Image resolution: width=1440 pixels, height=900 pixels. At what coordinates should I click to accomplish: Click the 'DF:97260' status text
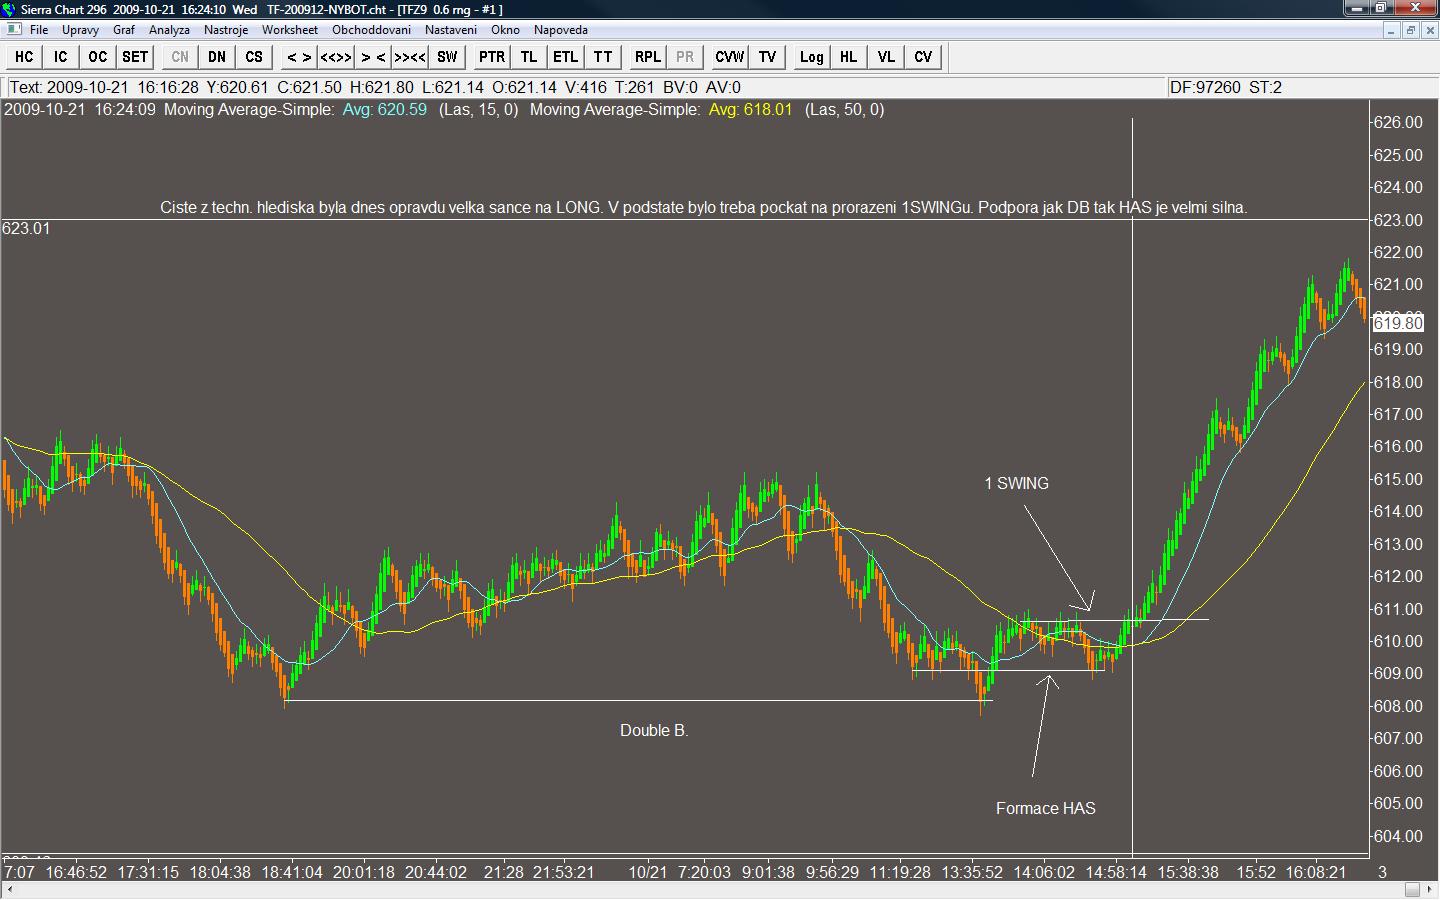pyautogui.click(x=1205, y=87)
